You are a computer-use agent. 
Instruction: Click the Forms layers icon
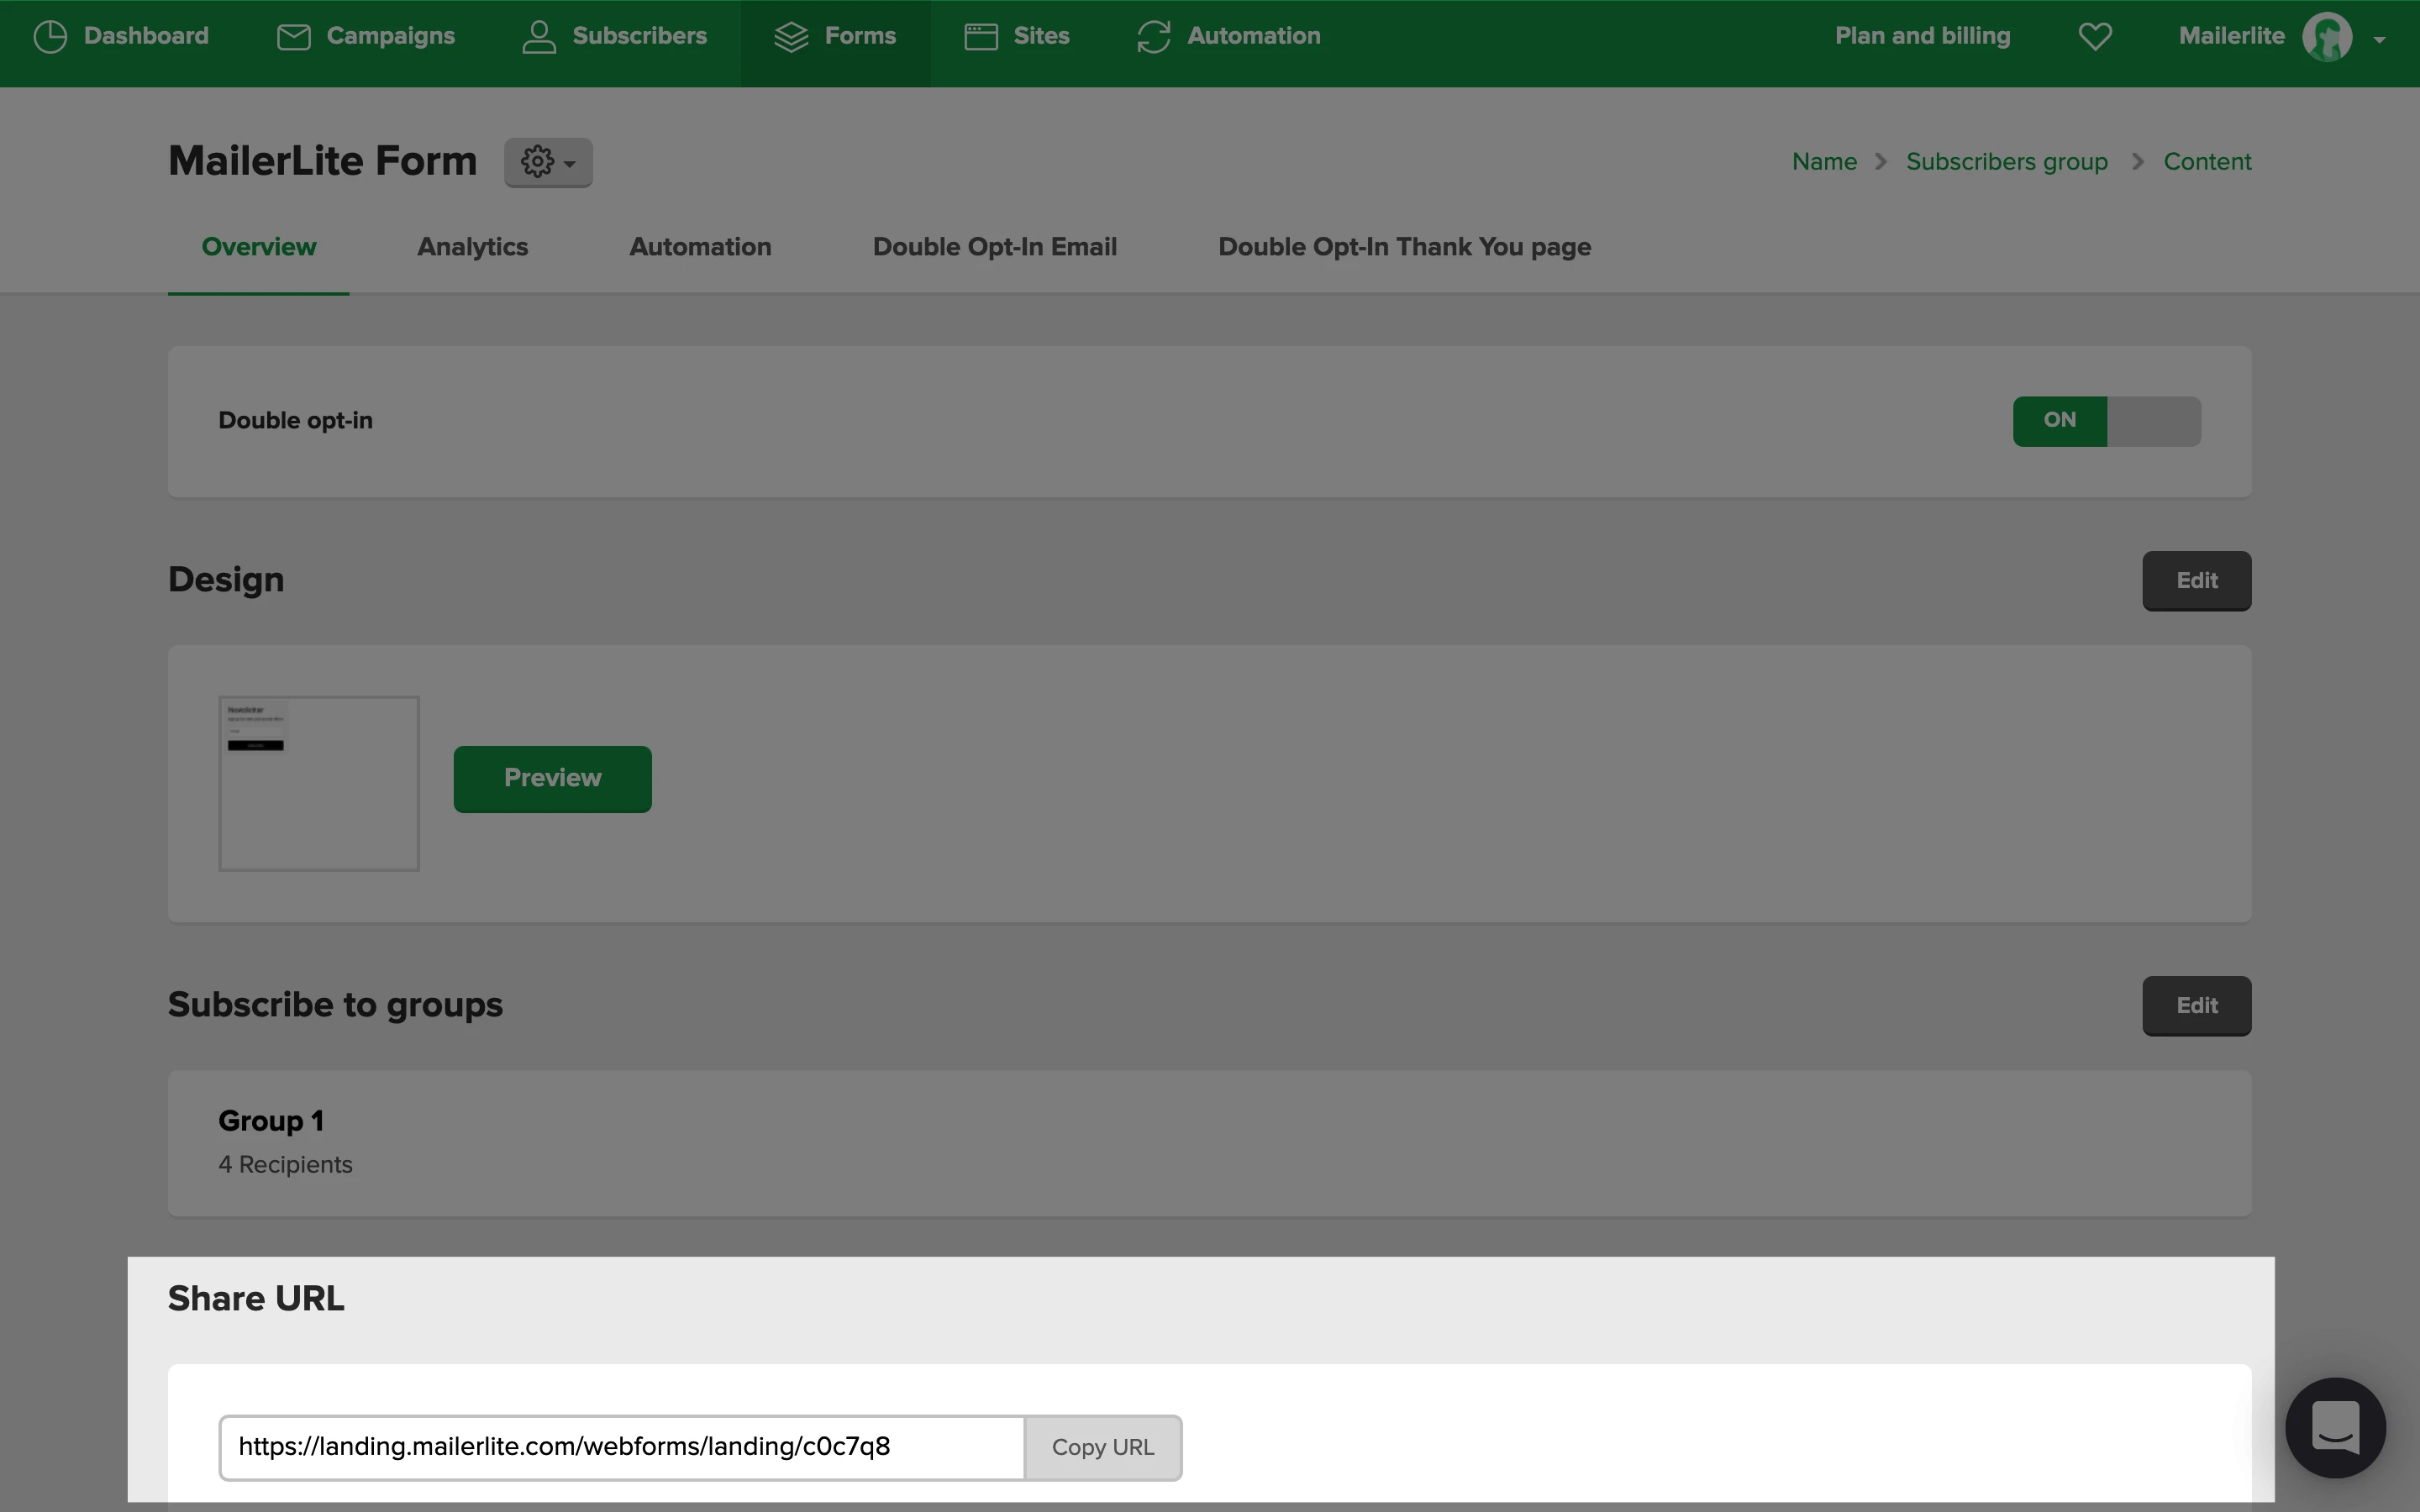coord(791,37)
